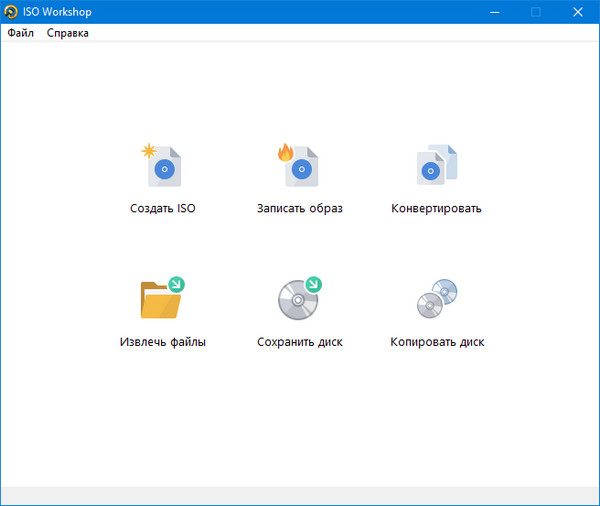Click the gray status bar at bottom

pyautogui.click(x=300, y=495)
